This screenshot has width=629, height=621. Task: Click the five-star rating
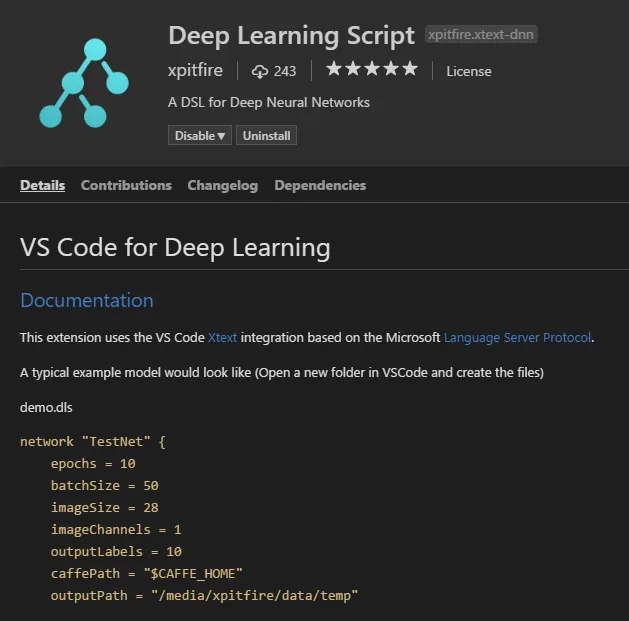coord(372,69)
